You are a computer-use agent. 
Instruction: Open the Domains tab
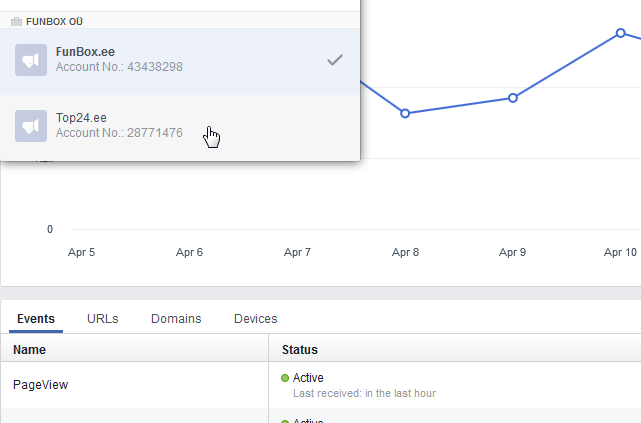click(x=176, y=319)
